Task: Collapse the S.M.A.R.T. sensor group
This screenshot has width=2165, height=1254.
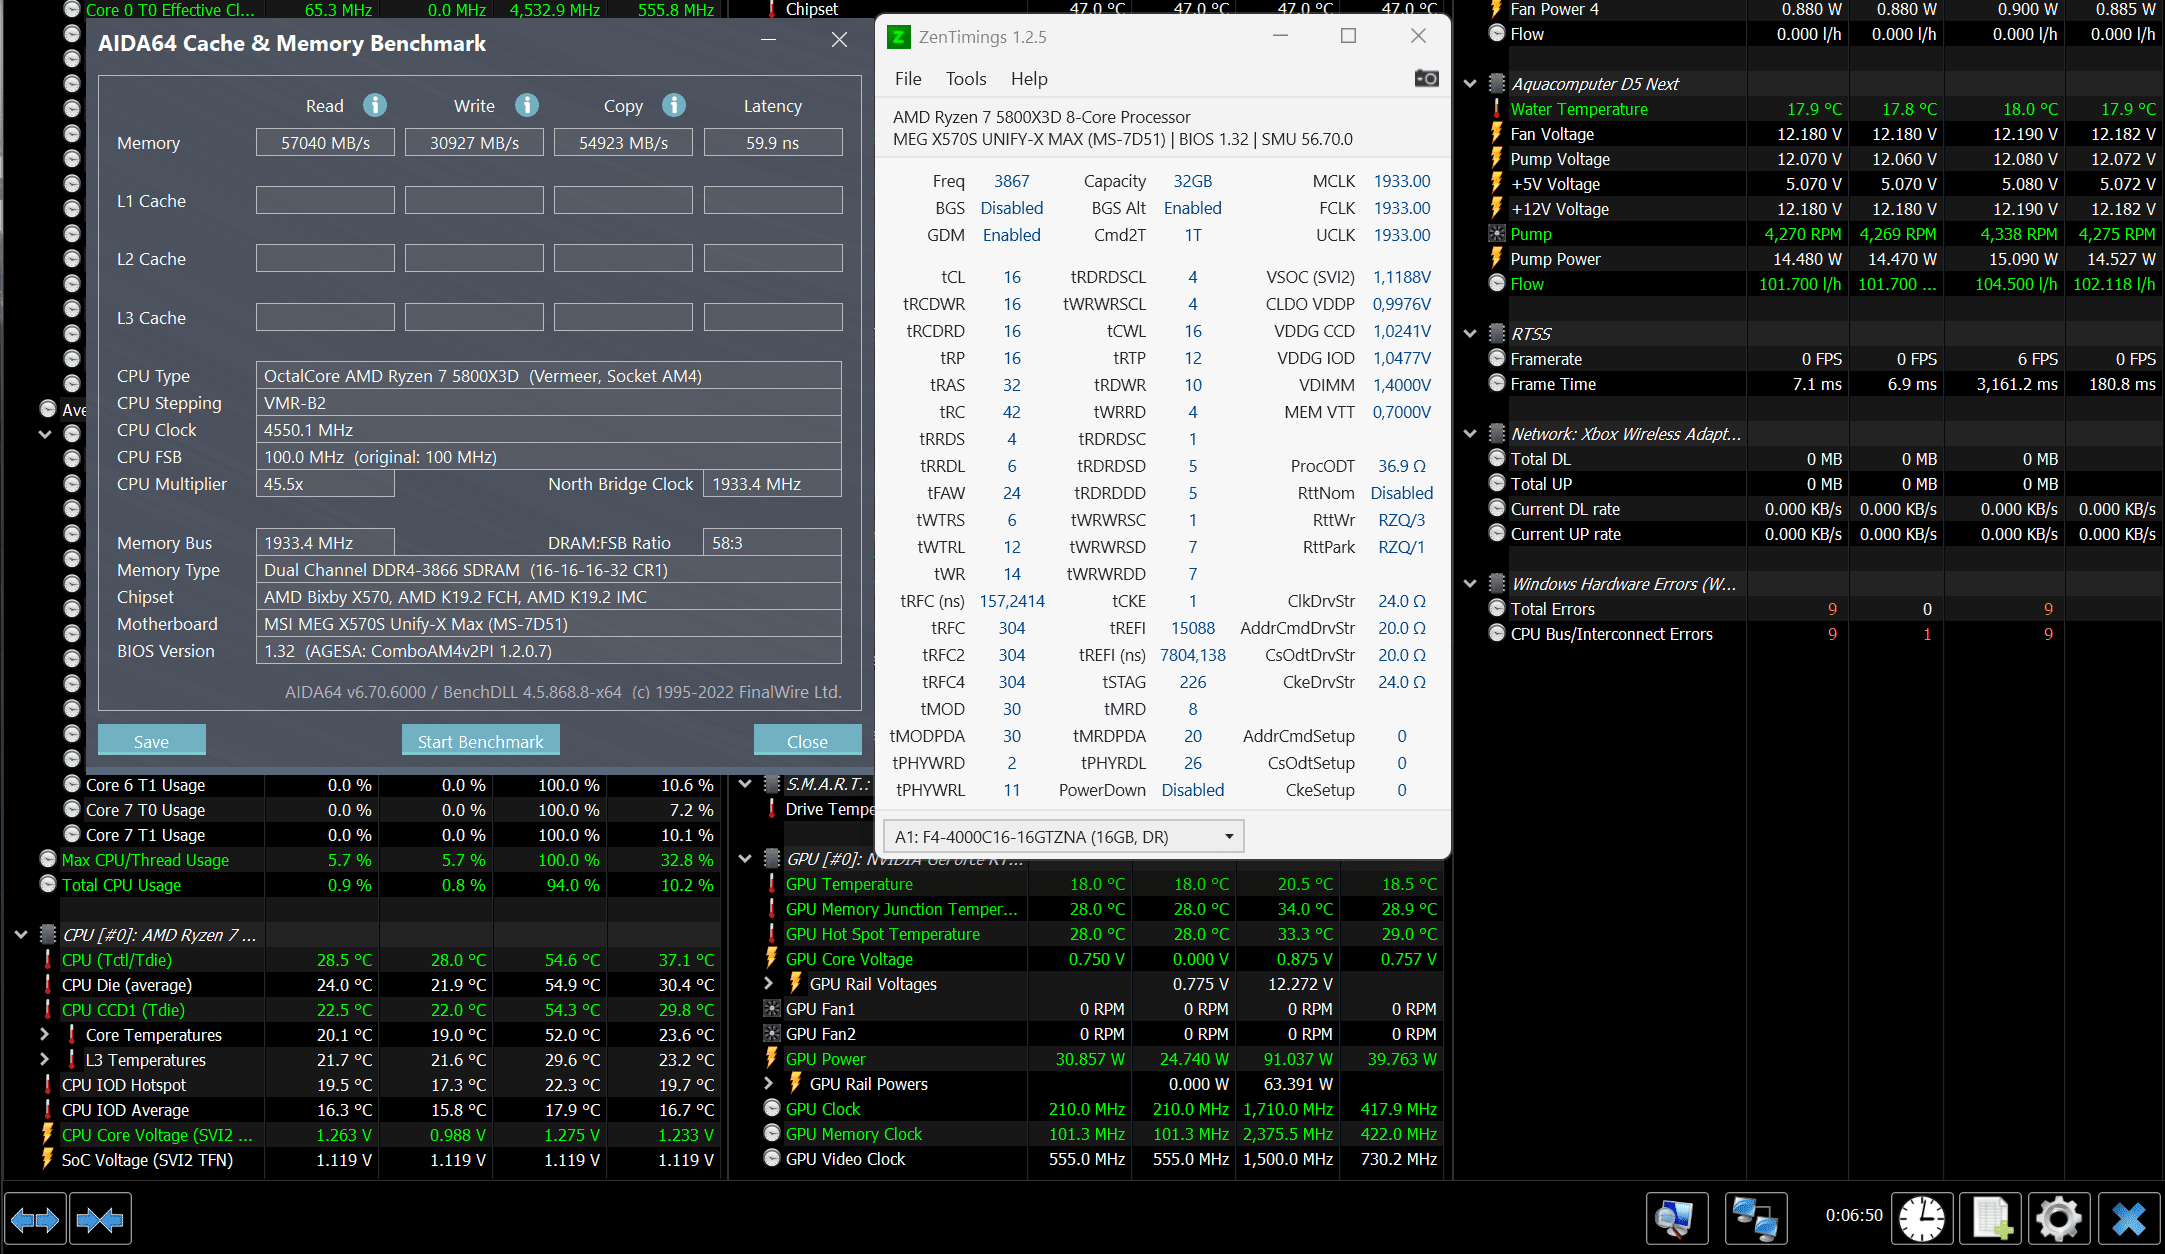Action: tap(745, 784)
